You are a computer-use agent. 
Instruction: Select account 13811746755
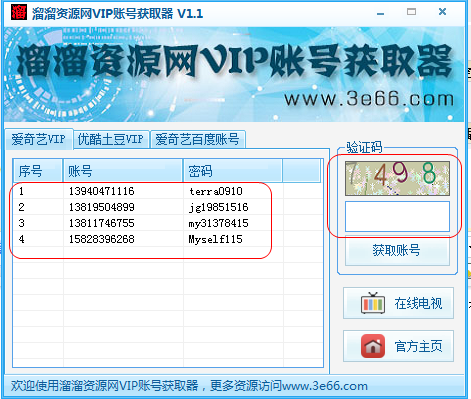coord(101,223)
